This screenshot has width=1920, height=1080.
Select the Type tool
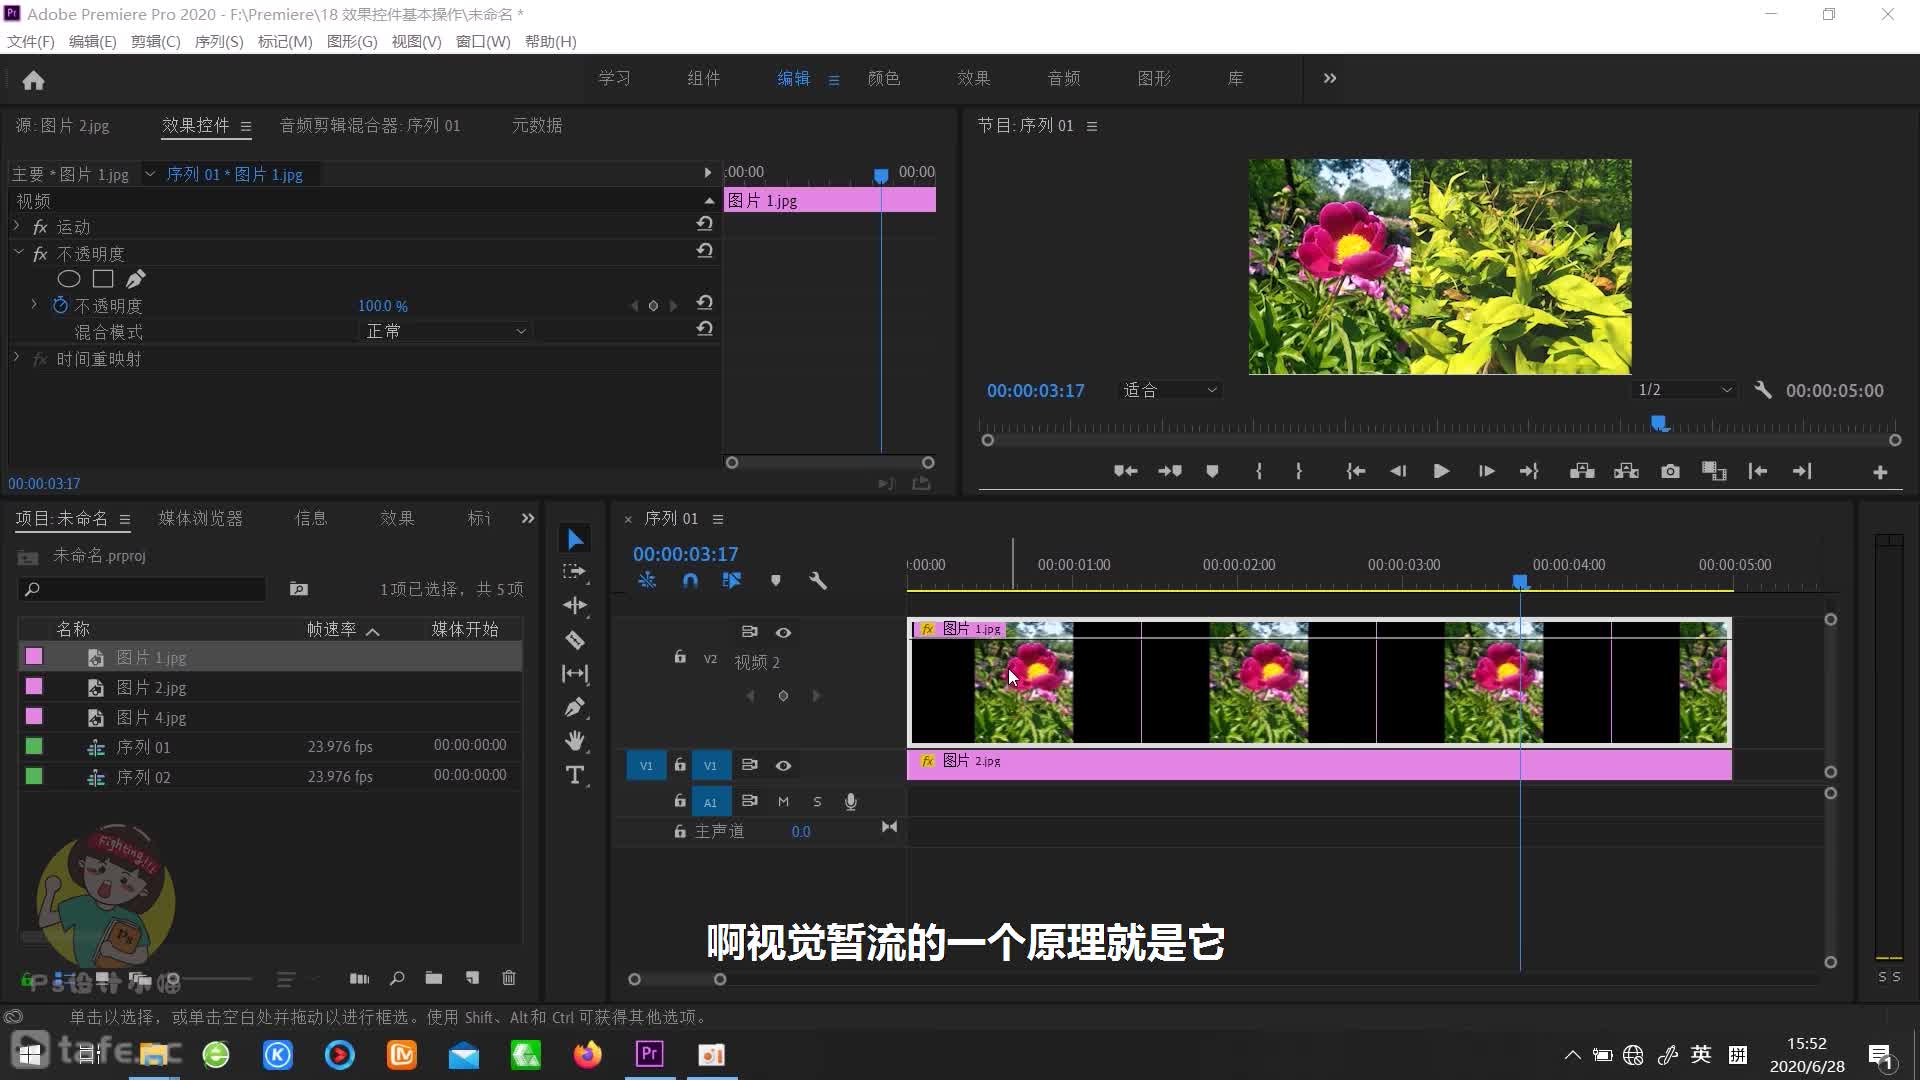[x=575, y=775]
